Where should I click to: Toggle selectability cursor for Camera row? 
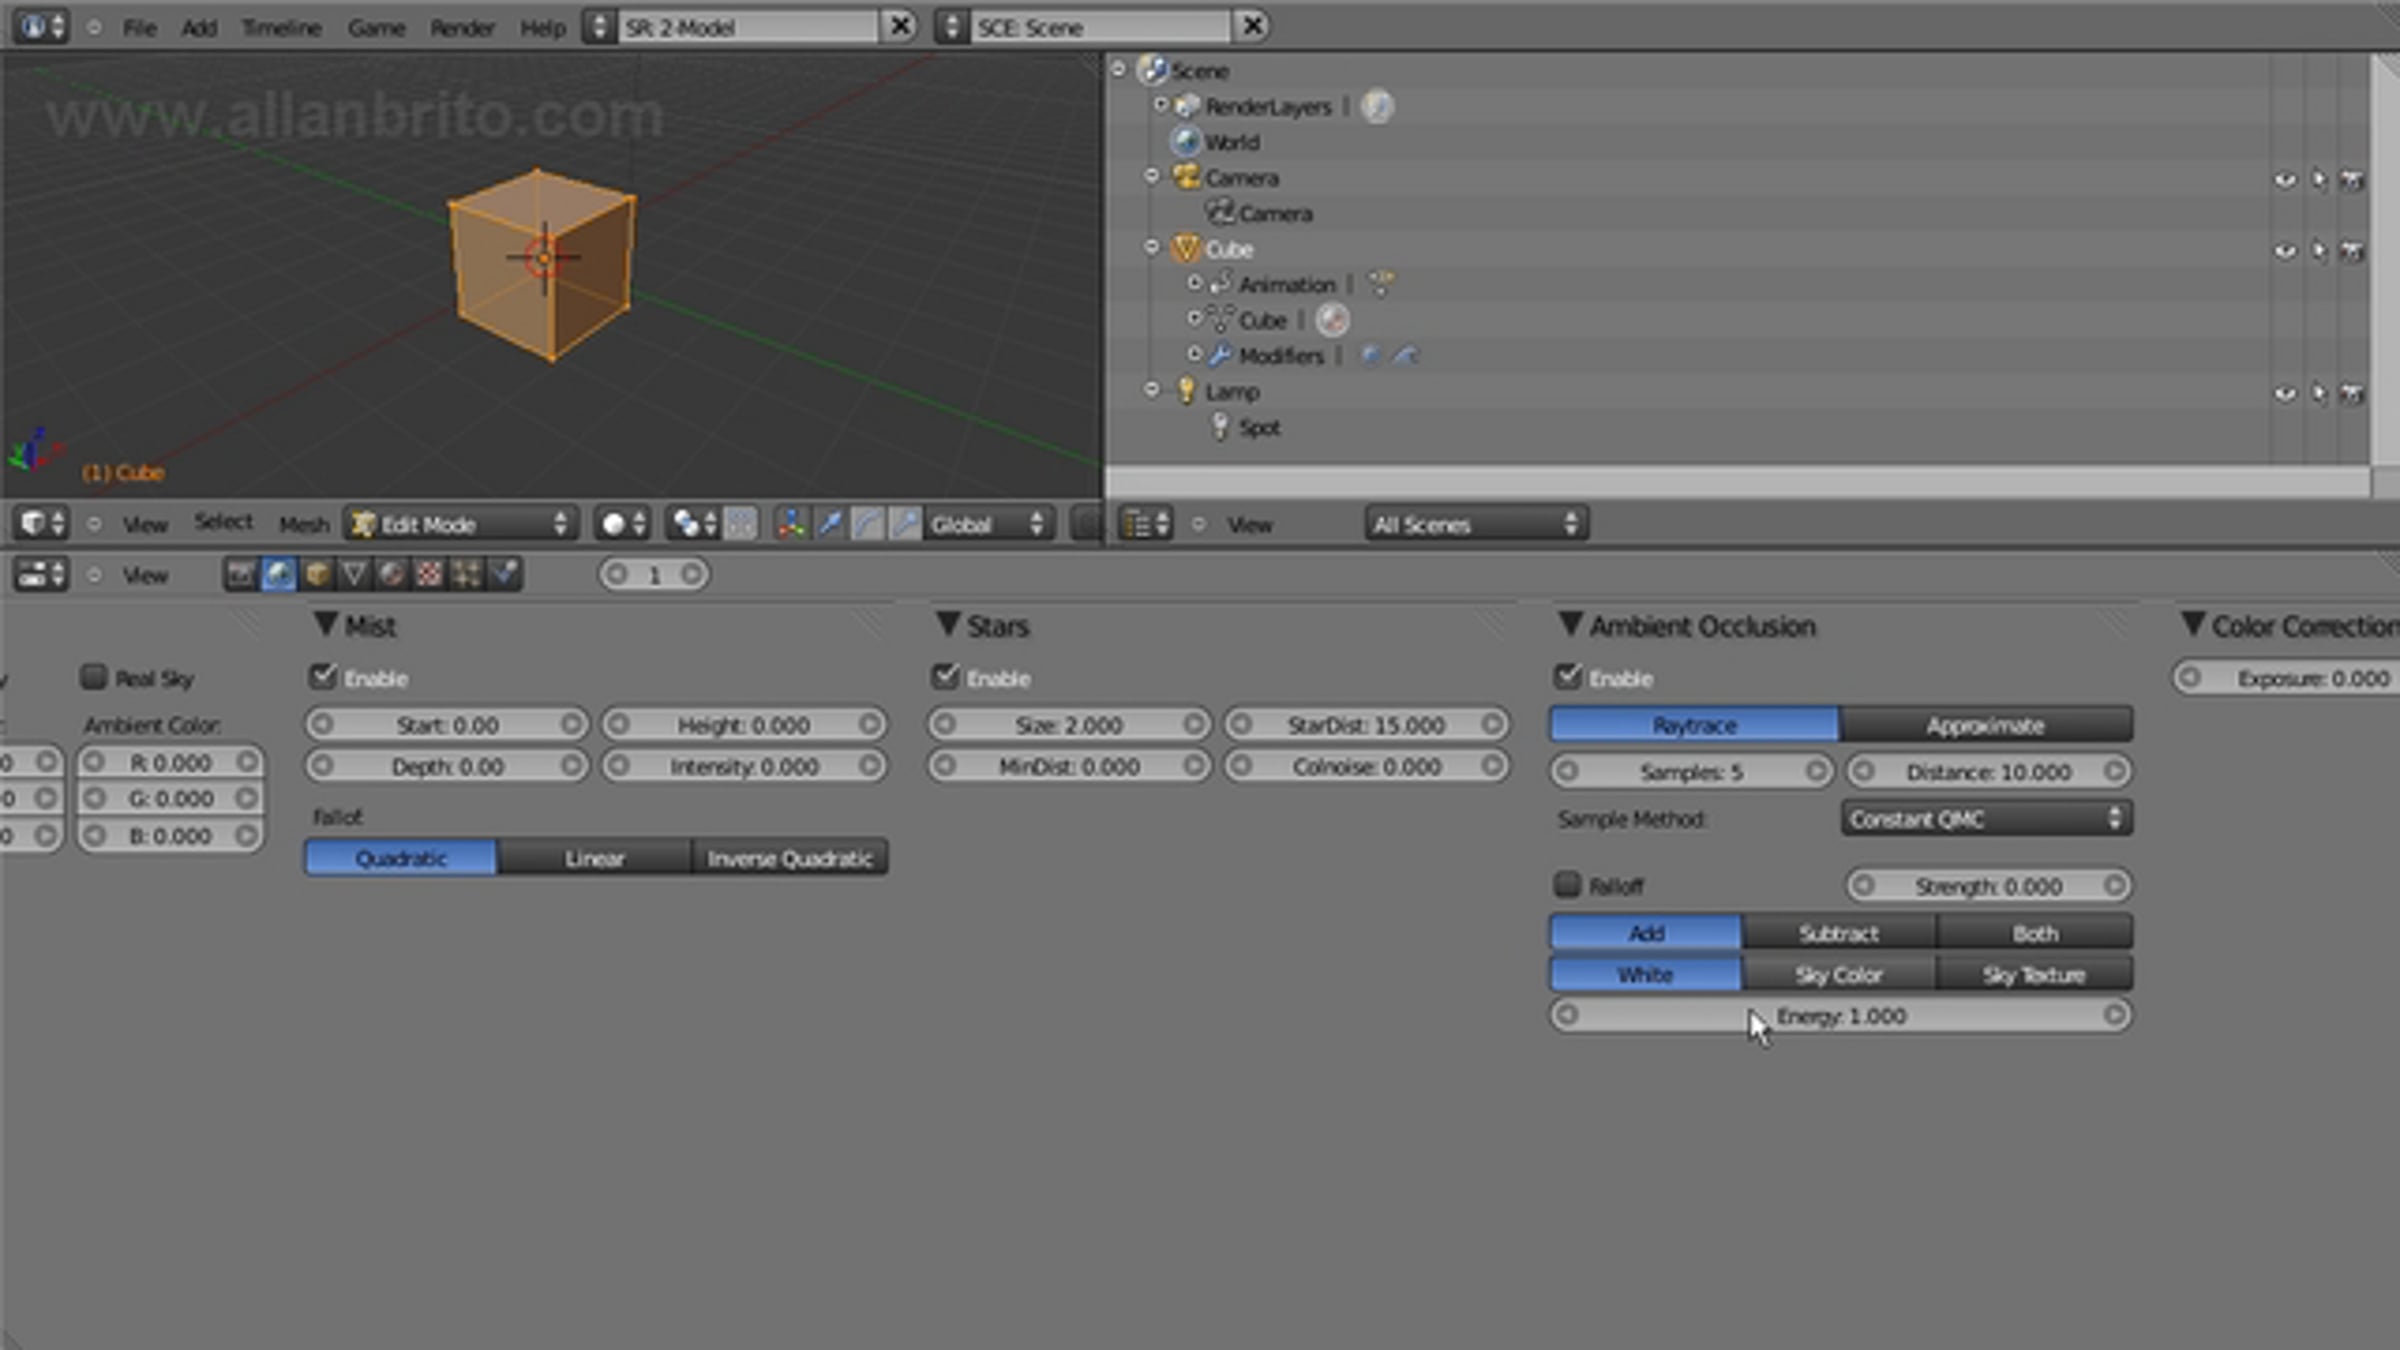pyautogui.click(x=2319, y=180)
